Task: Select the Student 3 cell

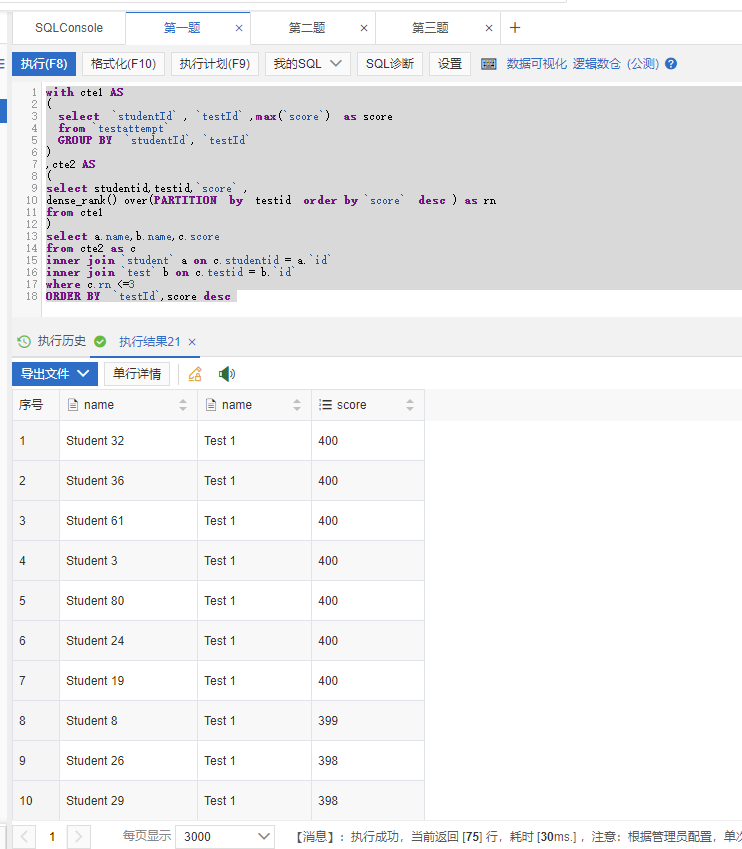Action: (x=128, y=561)
